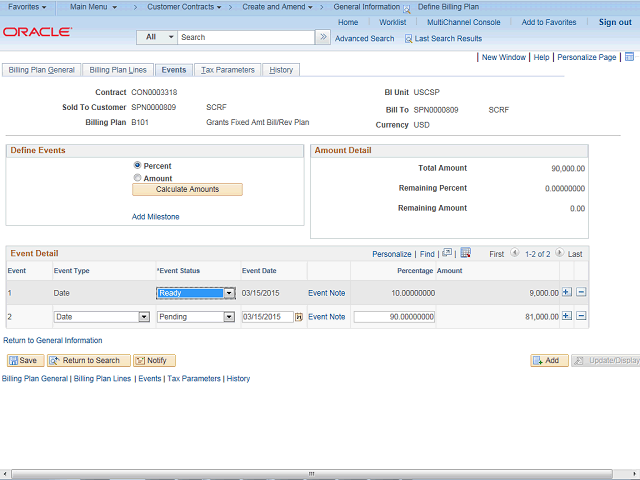Click the horizontal scrollbar at page bottom
640x480 pixels.
pyautogui.click(x=312, y=473)
